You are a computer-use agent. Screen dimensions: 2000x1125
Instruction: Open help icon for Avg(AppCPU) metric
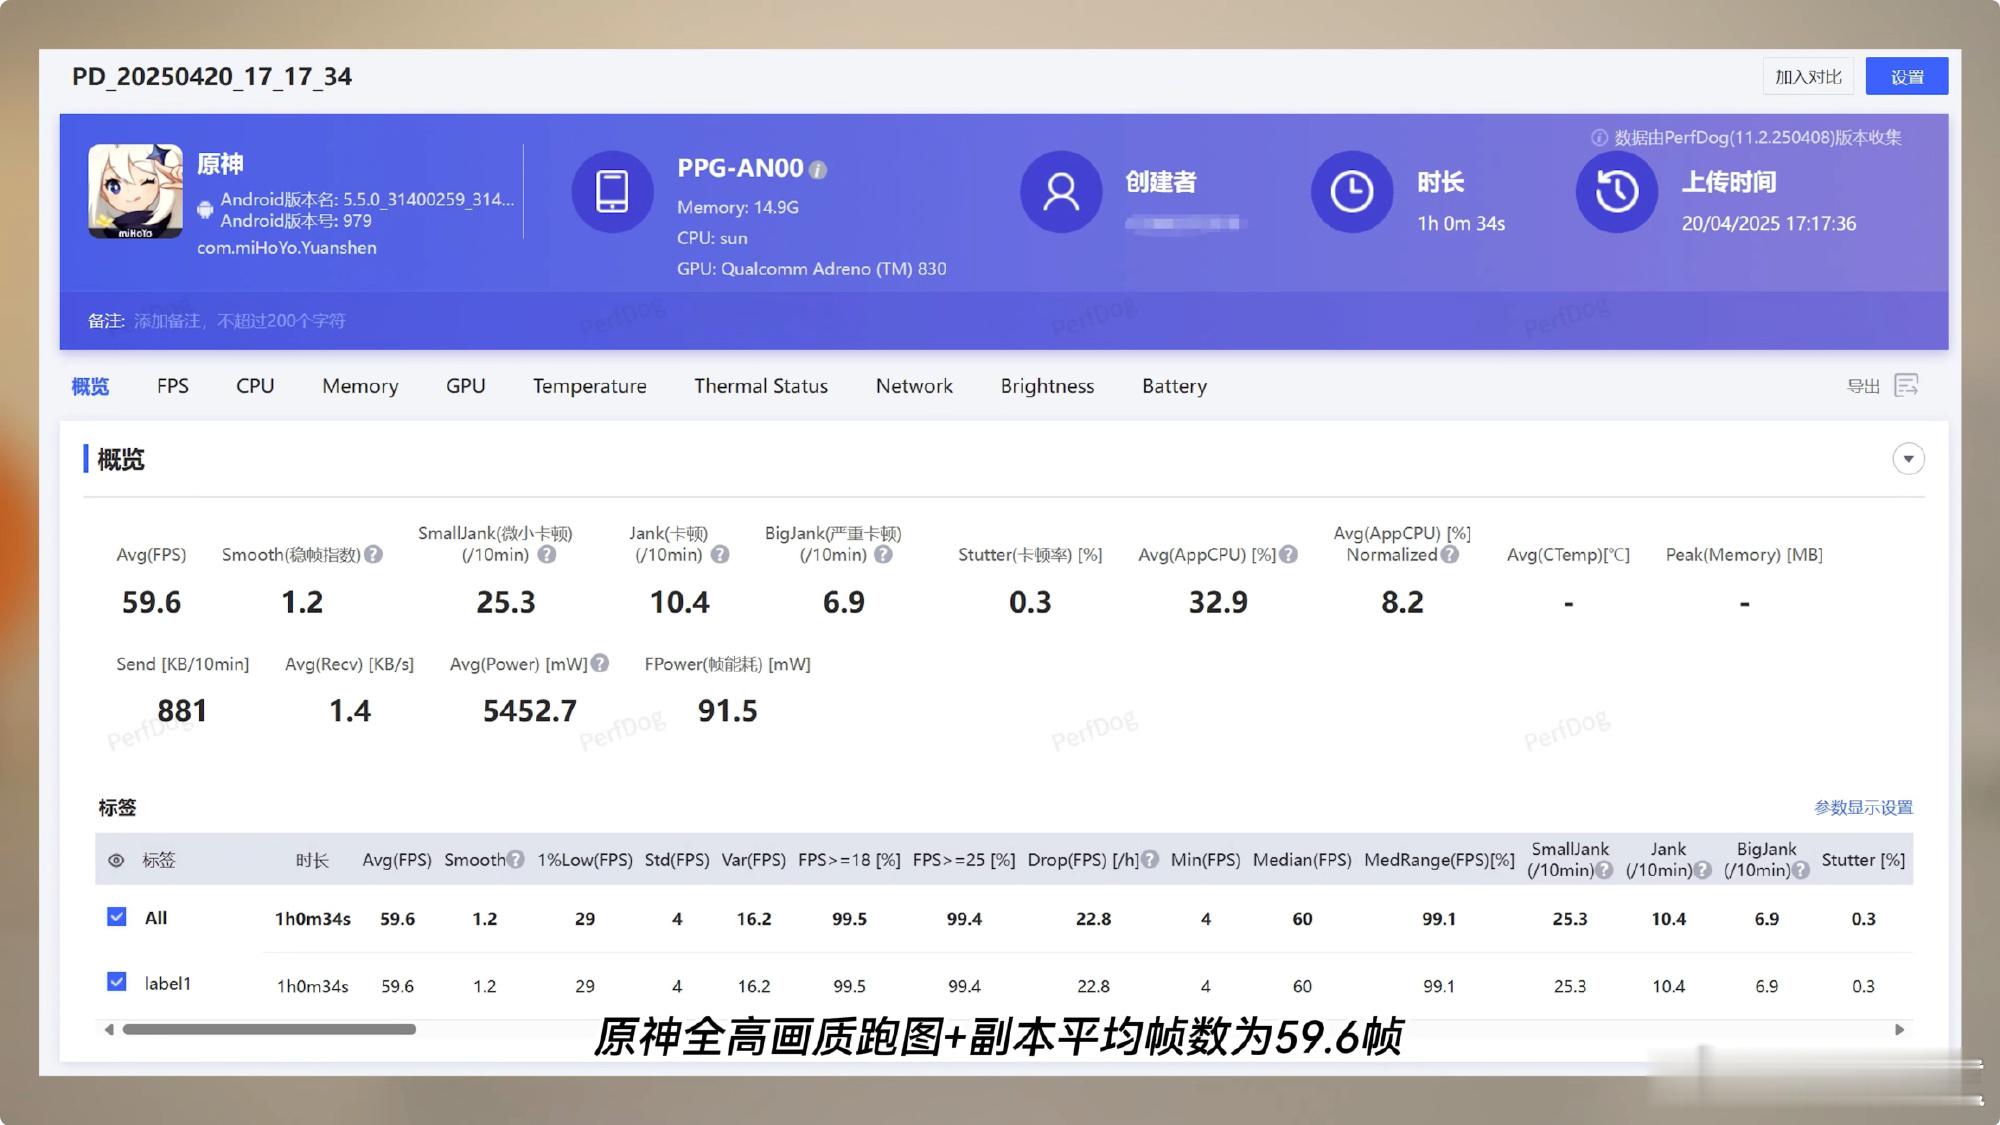click(1289, 554)
